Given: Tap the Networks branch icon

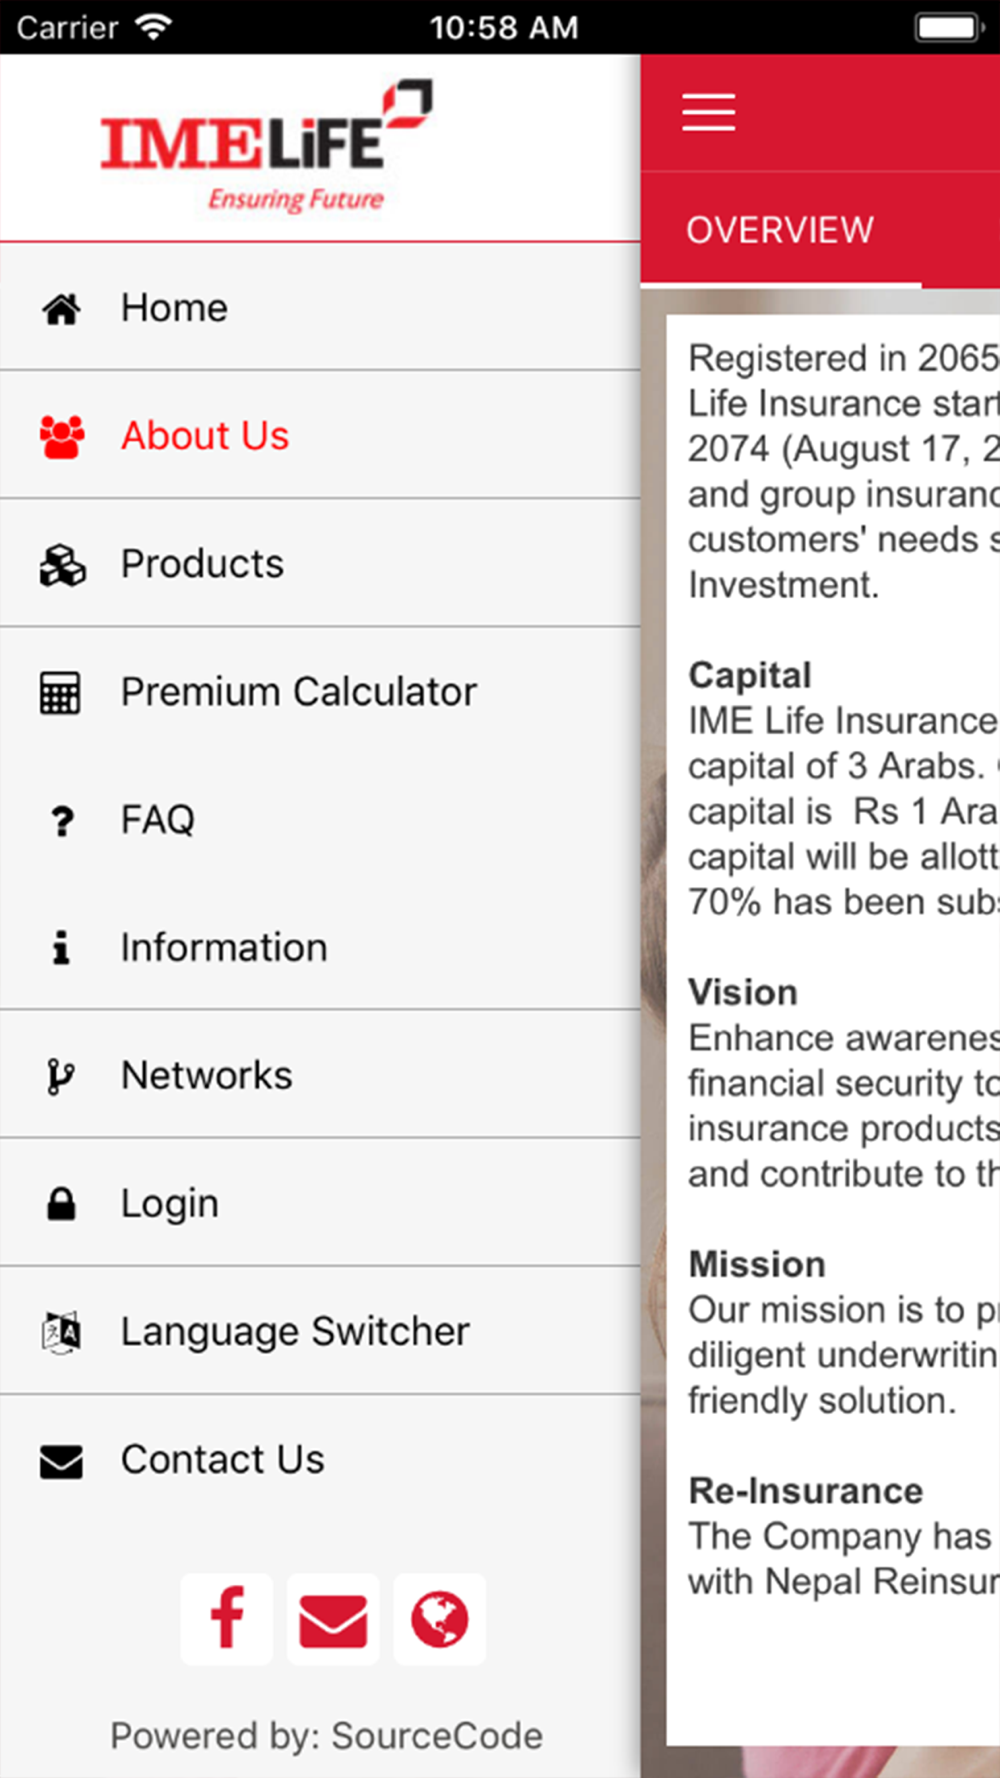Looking at the screenshot, I should click(x=61, y=1076).
